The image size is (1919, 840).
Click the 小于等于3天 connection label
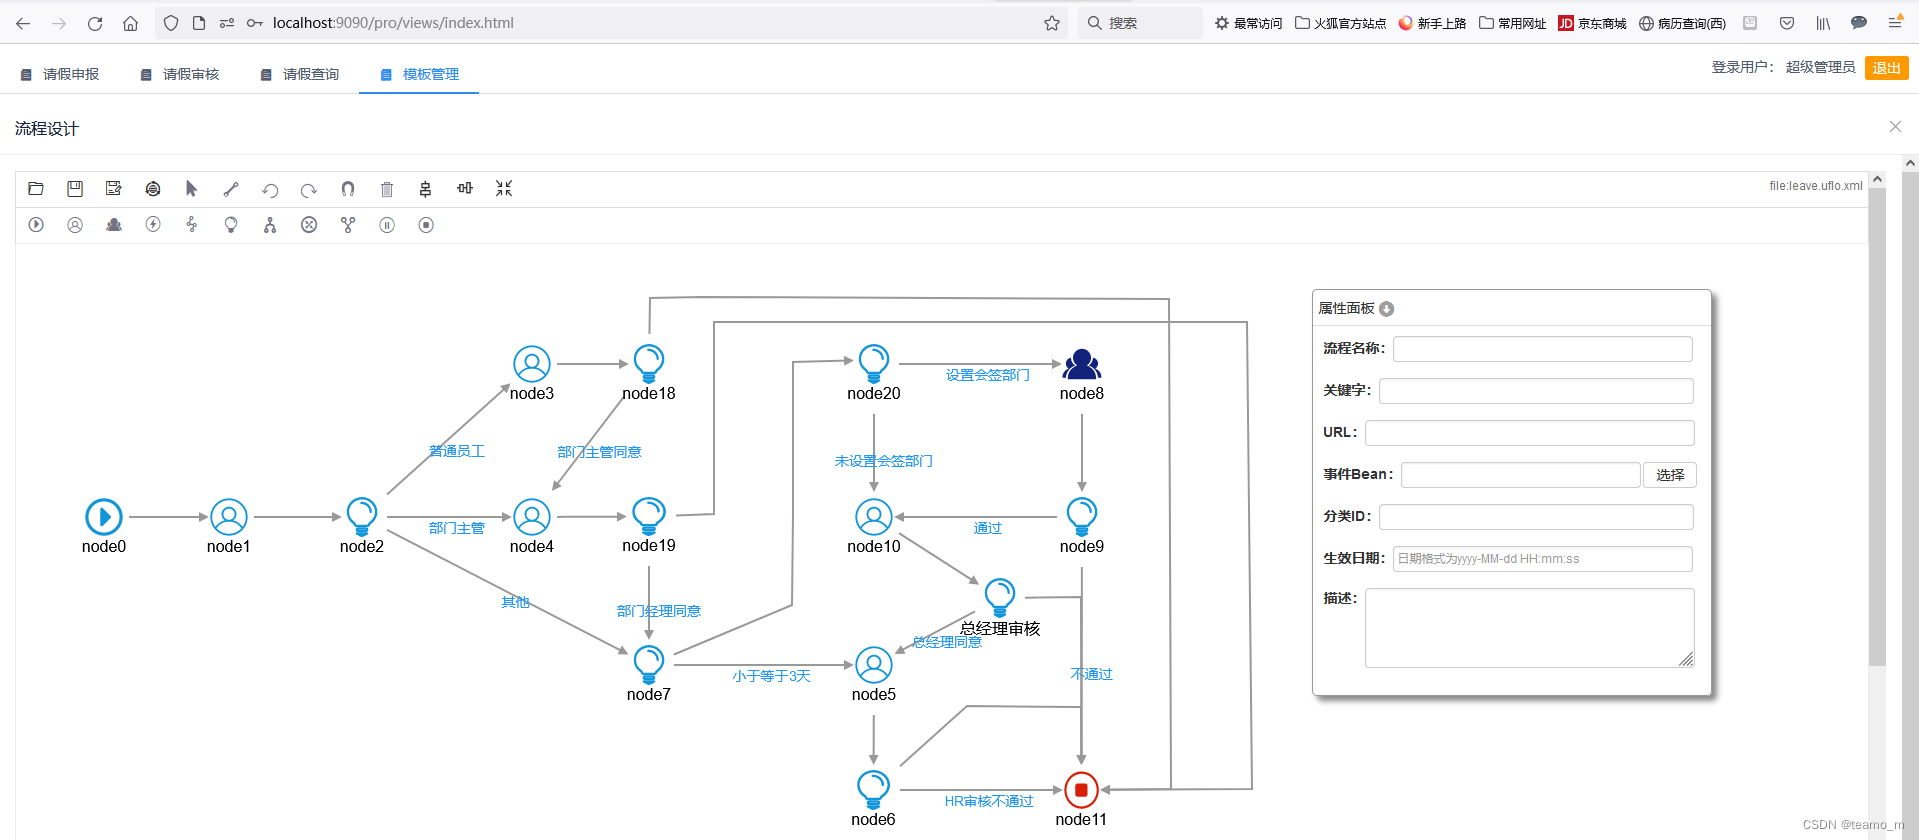point(771,676)
